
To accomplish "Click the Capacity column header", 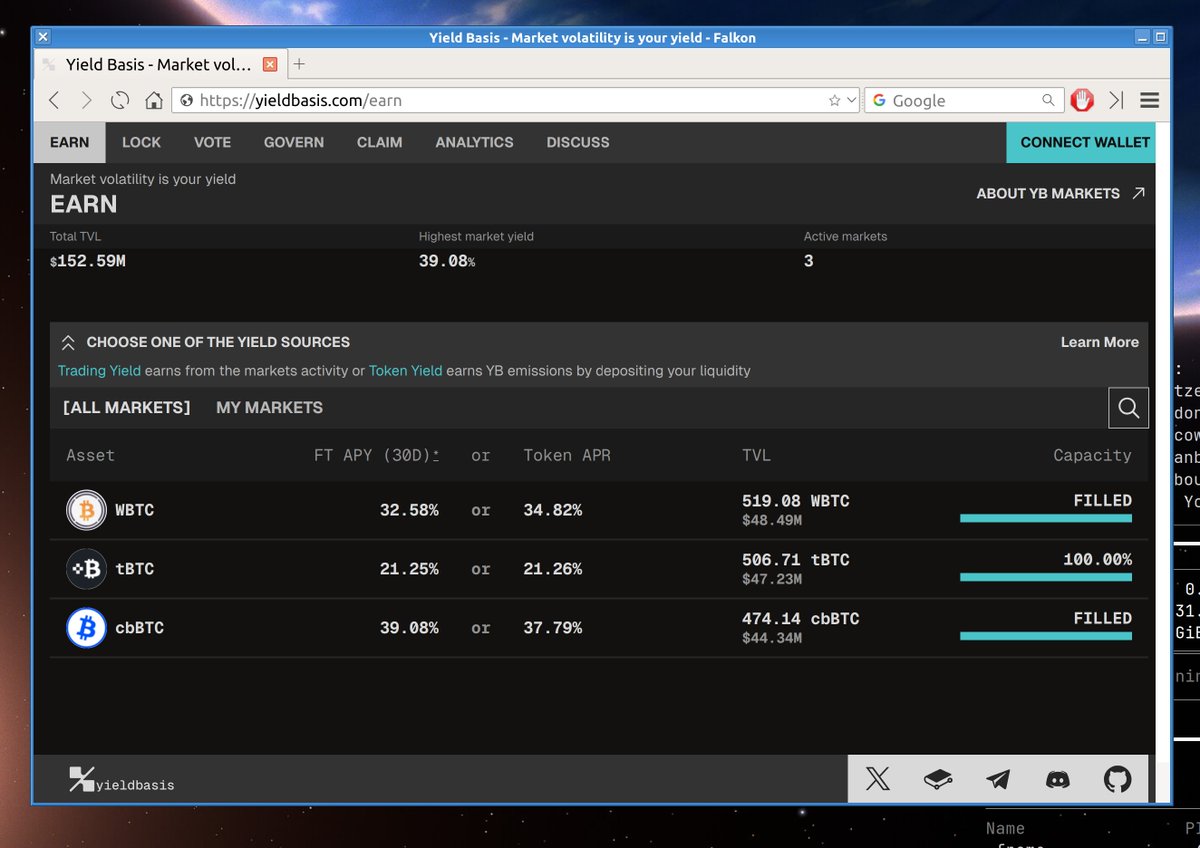I will 1092,455.
